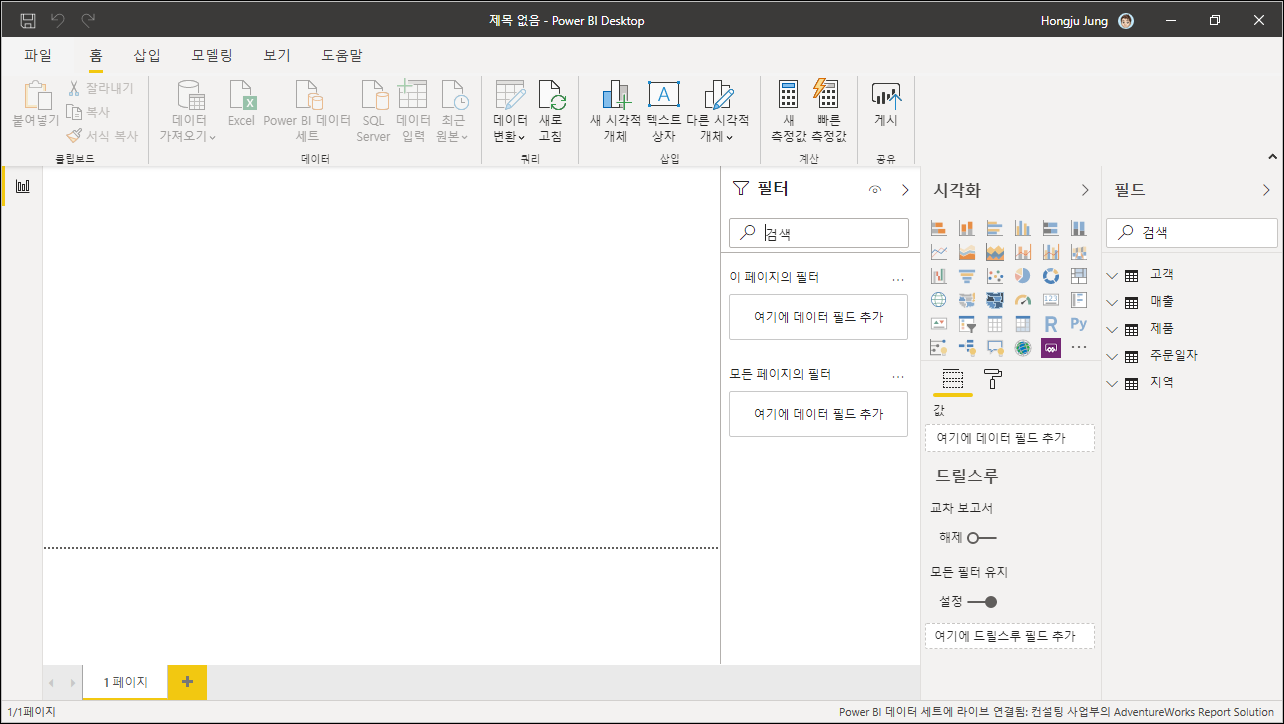Click 새 시각적 개체 button

click(615, 111)
